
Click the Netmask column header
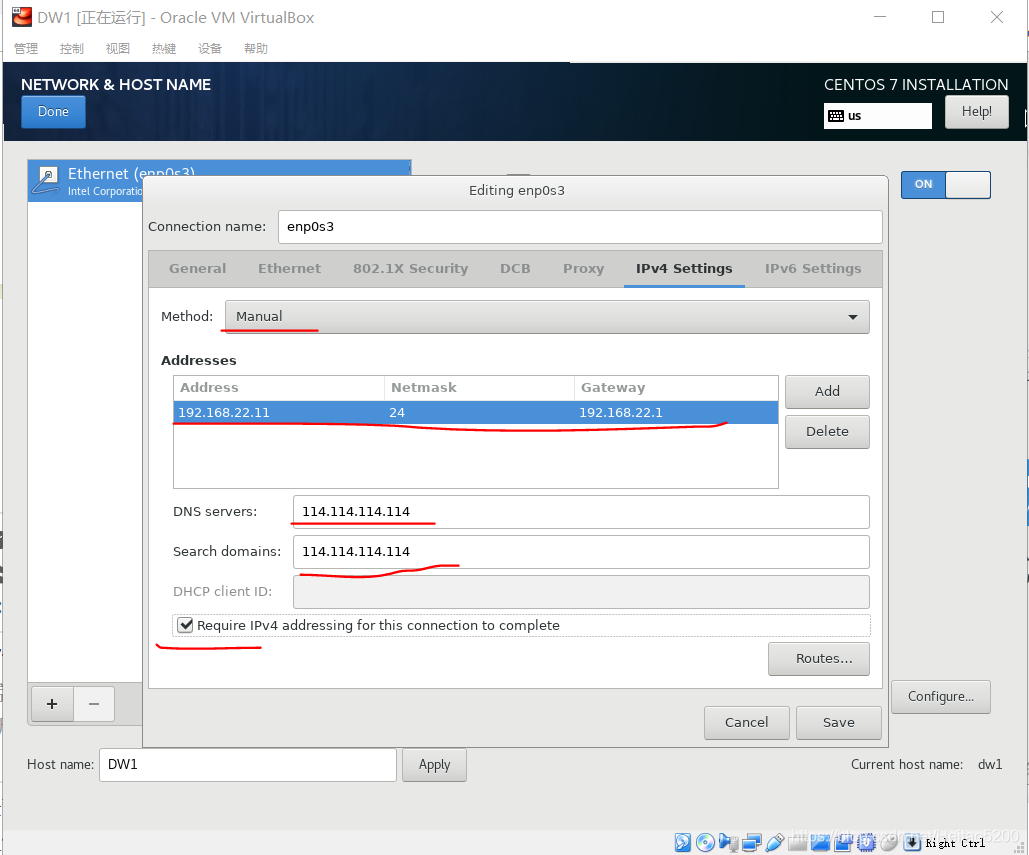479,388
